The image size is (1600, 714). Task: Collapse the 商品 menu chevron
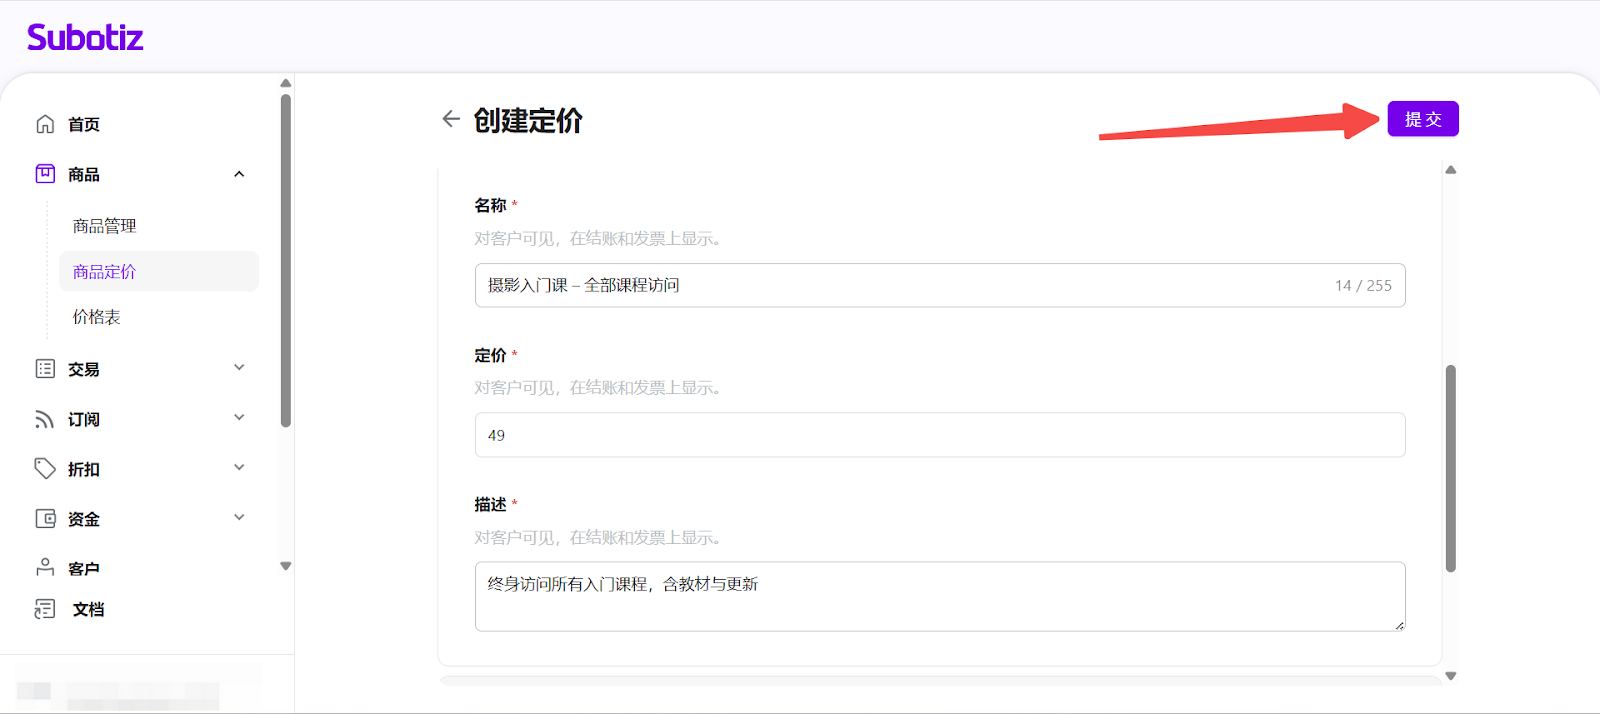coord(239,174)
